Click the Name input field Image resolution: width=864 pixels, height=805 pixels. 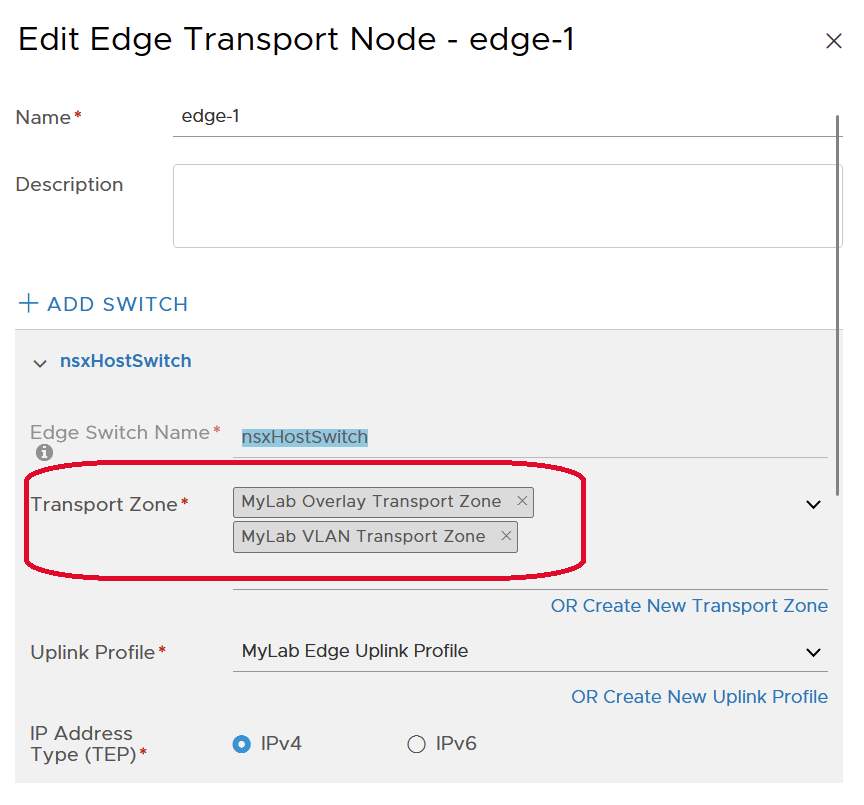505,117
